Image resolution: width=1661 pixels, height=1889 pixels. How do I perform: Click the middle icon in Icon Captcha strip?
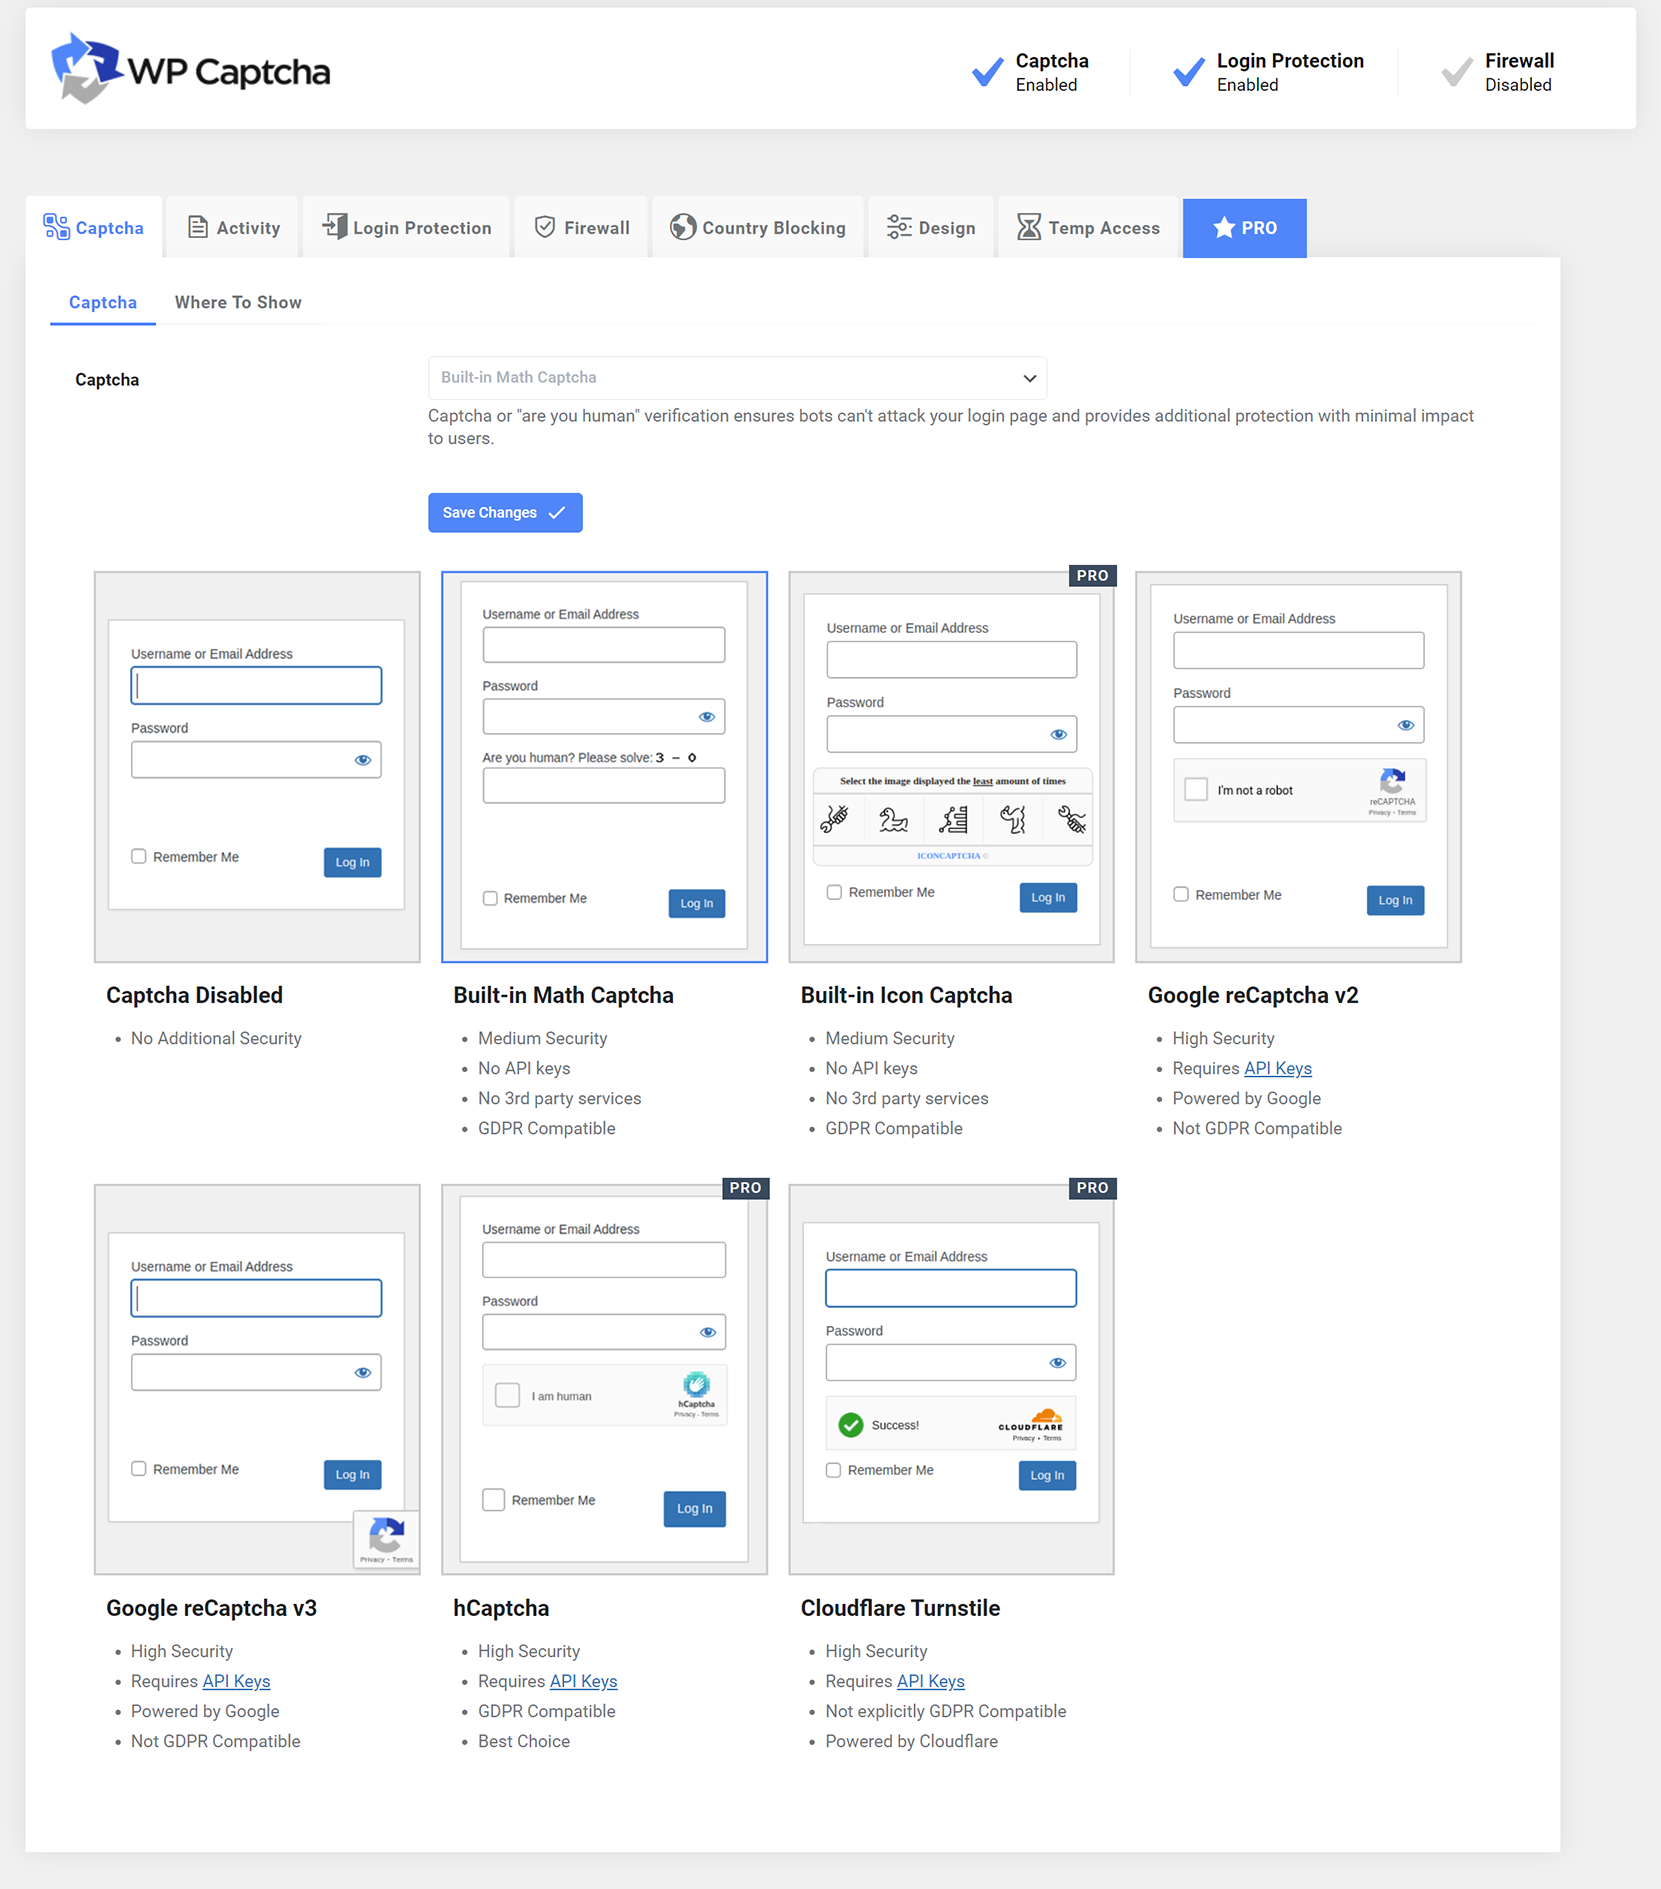[x=953, y=820]
